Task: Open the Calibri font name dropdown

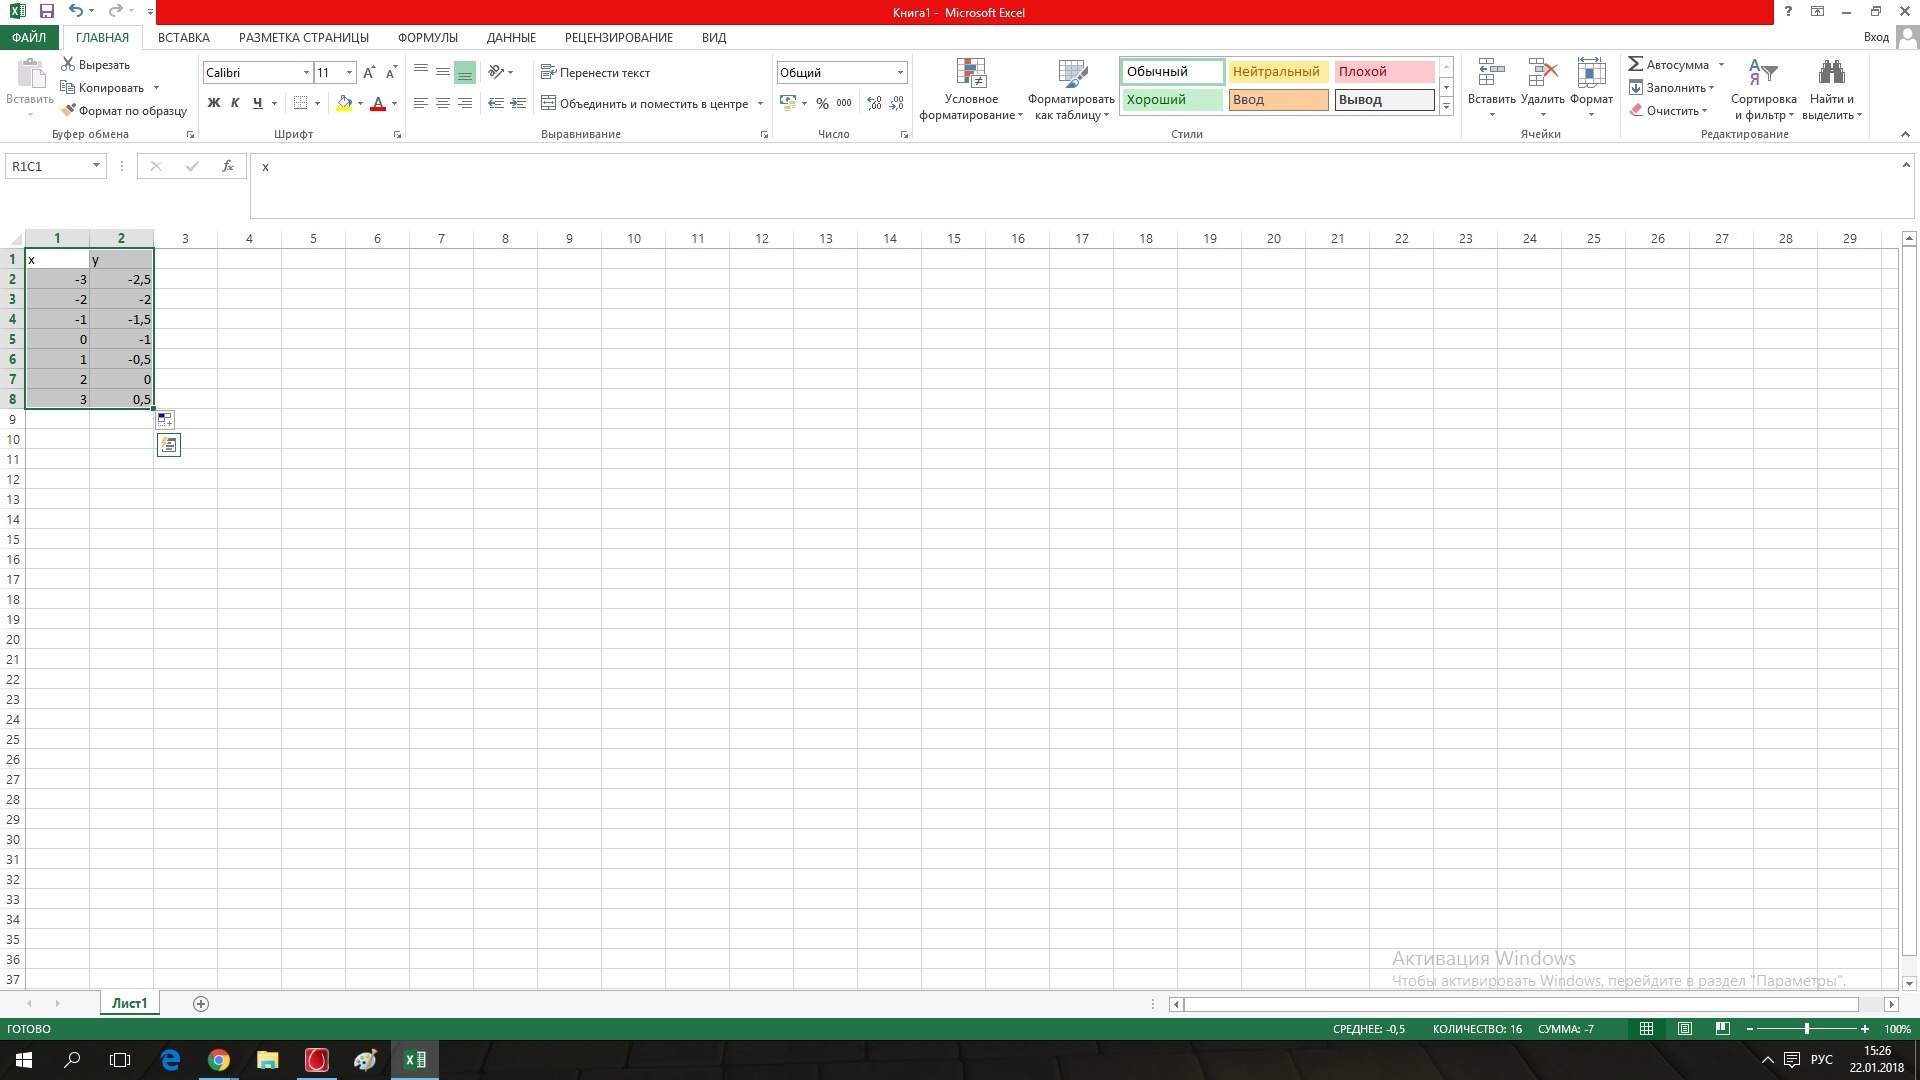Action: tap(306, 72)
